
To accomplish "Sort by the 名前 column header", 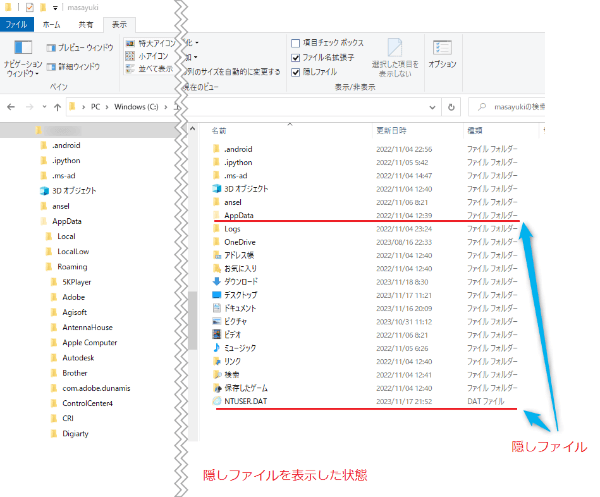I will click(x=219, y=130).
